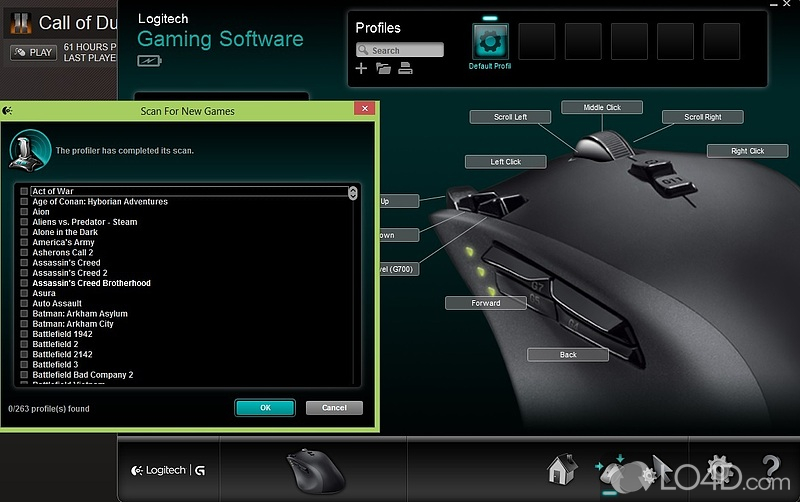This screenshot has width=800, height=502.
Task: Click the Logitech G logo
Action: [168, 470]
